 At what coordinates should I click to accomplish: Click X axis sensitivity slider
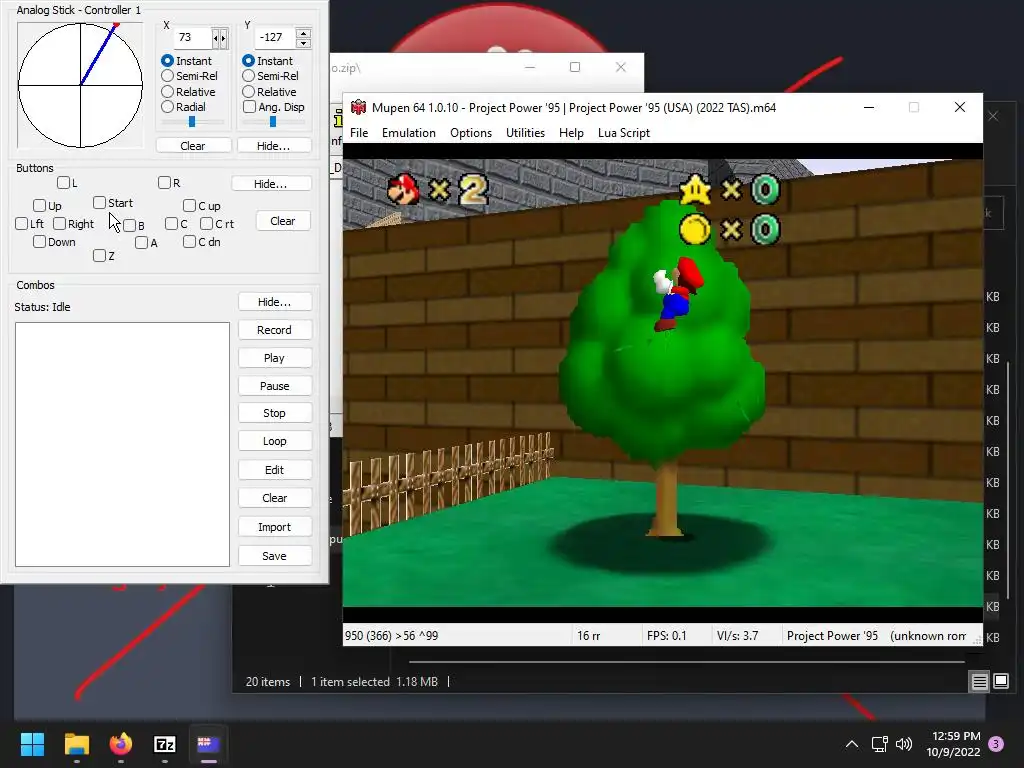(x=192, y=121)
